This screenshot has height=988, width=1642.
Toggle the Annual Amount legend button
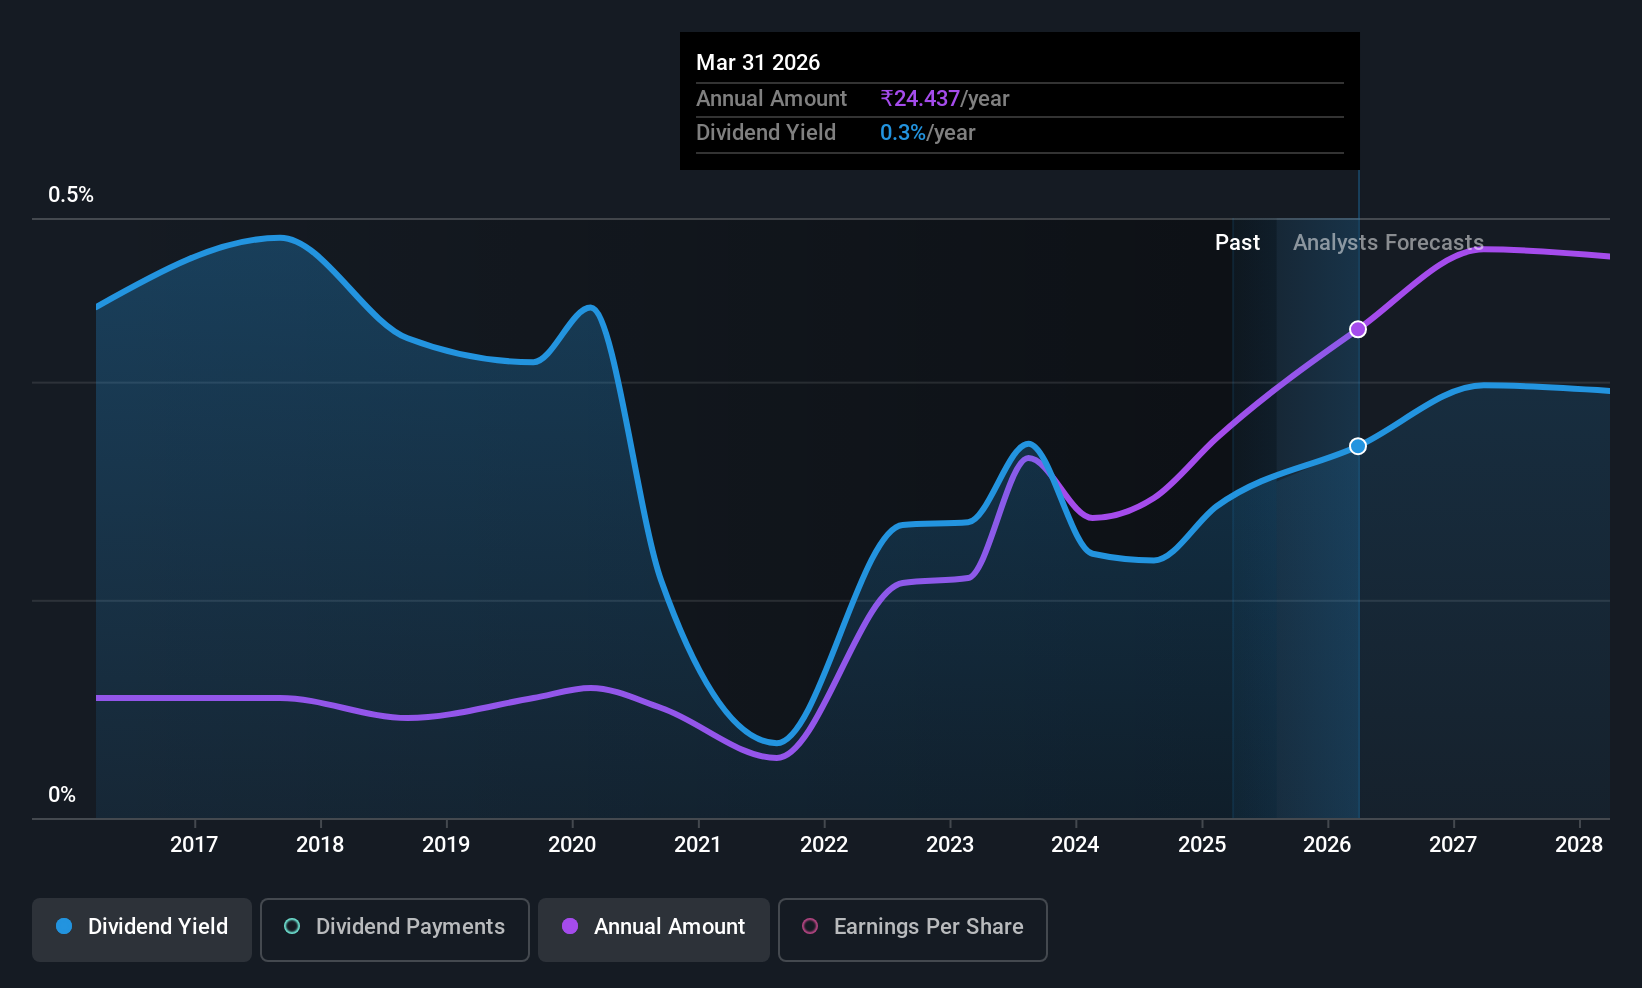point(654,930)
